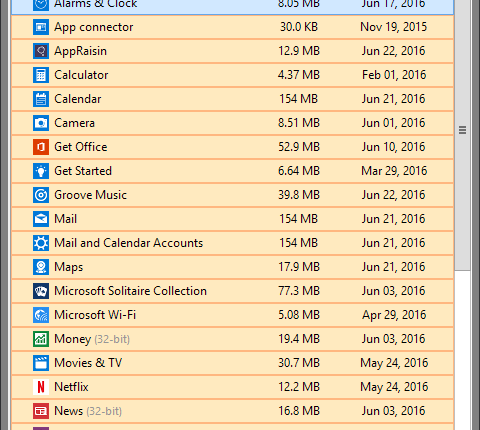Screen dimensions: 480x430
Task: Click the 8.51 MB size of Camera
Action: (299, 123)
